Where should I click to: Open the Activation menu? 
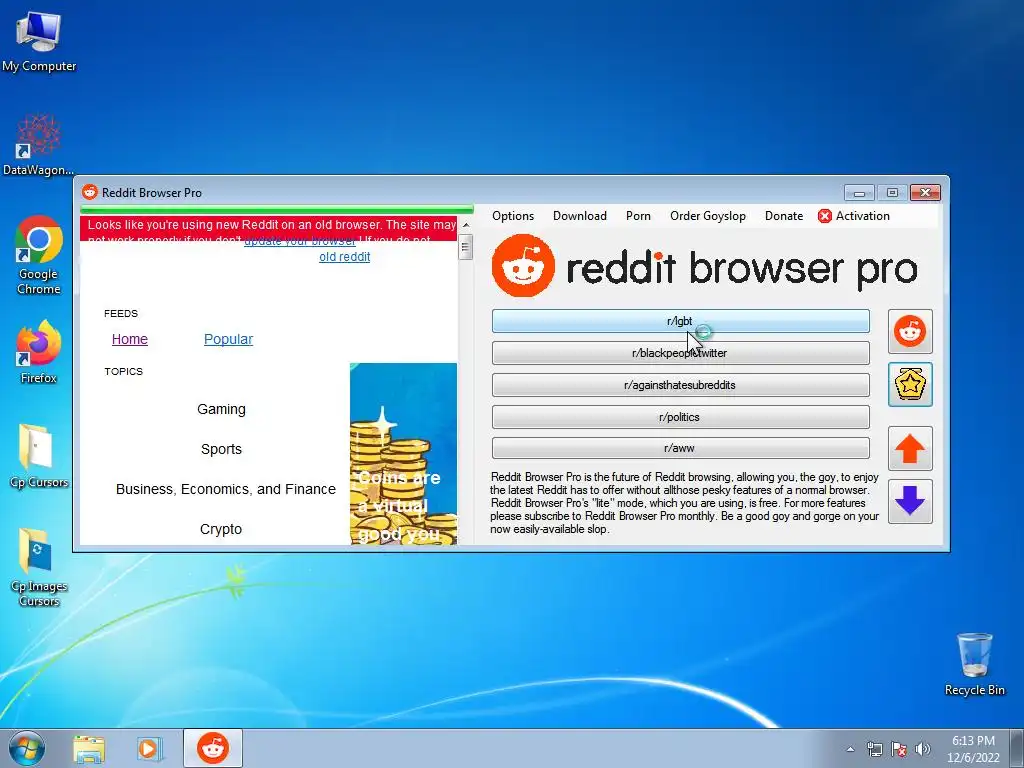pyautogui.click(x=854, y=216)
